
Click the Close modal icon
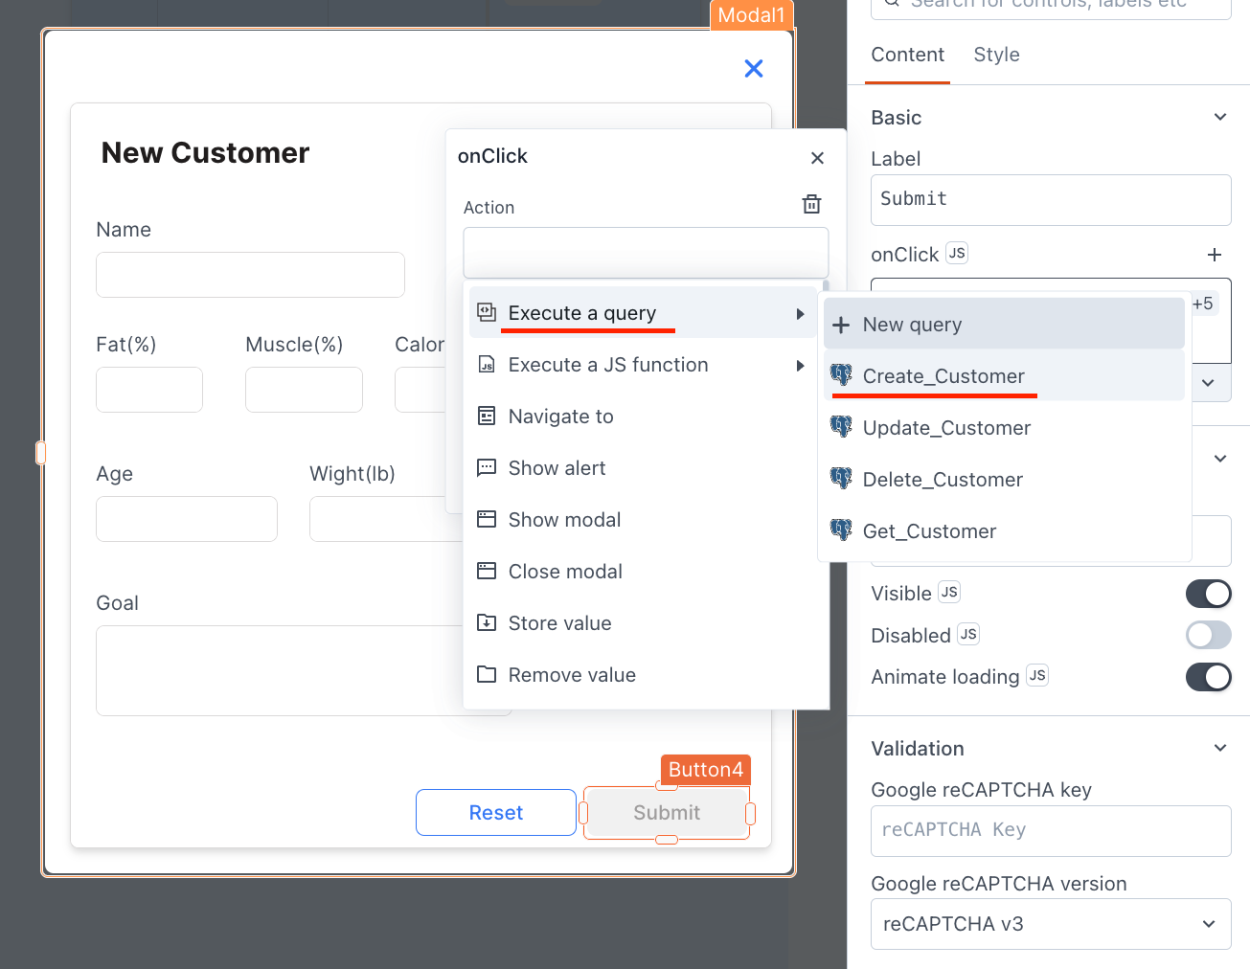coord(486,571)
